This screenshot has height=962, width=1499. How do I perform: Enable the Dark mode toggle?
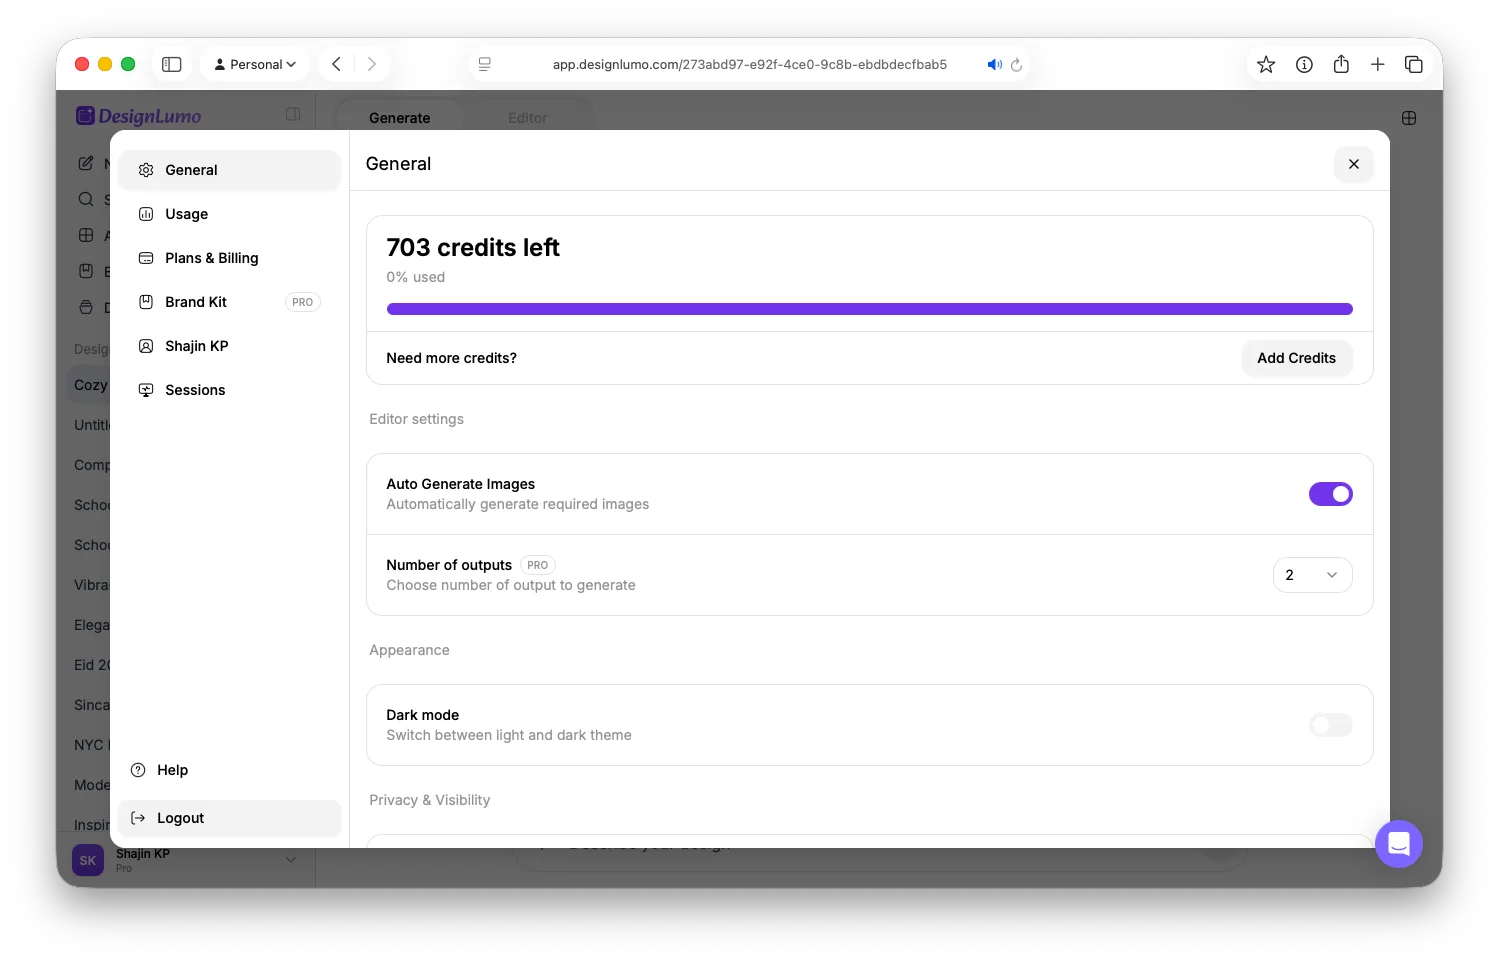coord(1331,725)
